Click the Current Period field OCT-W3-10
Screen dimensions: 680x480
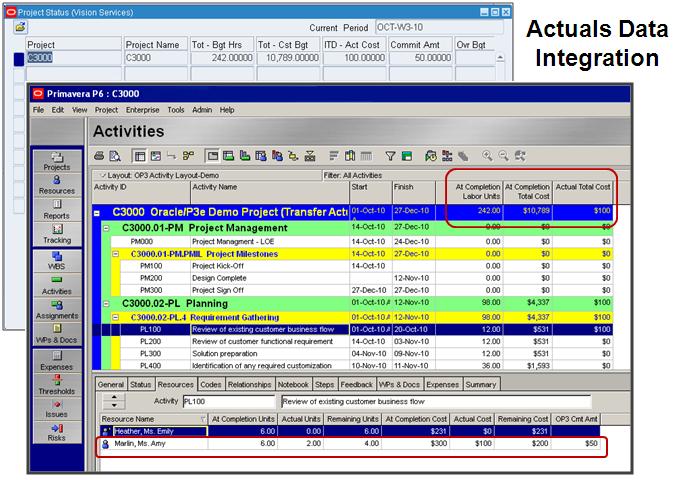(x=439, y=27)
